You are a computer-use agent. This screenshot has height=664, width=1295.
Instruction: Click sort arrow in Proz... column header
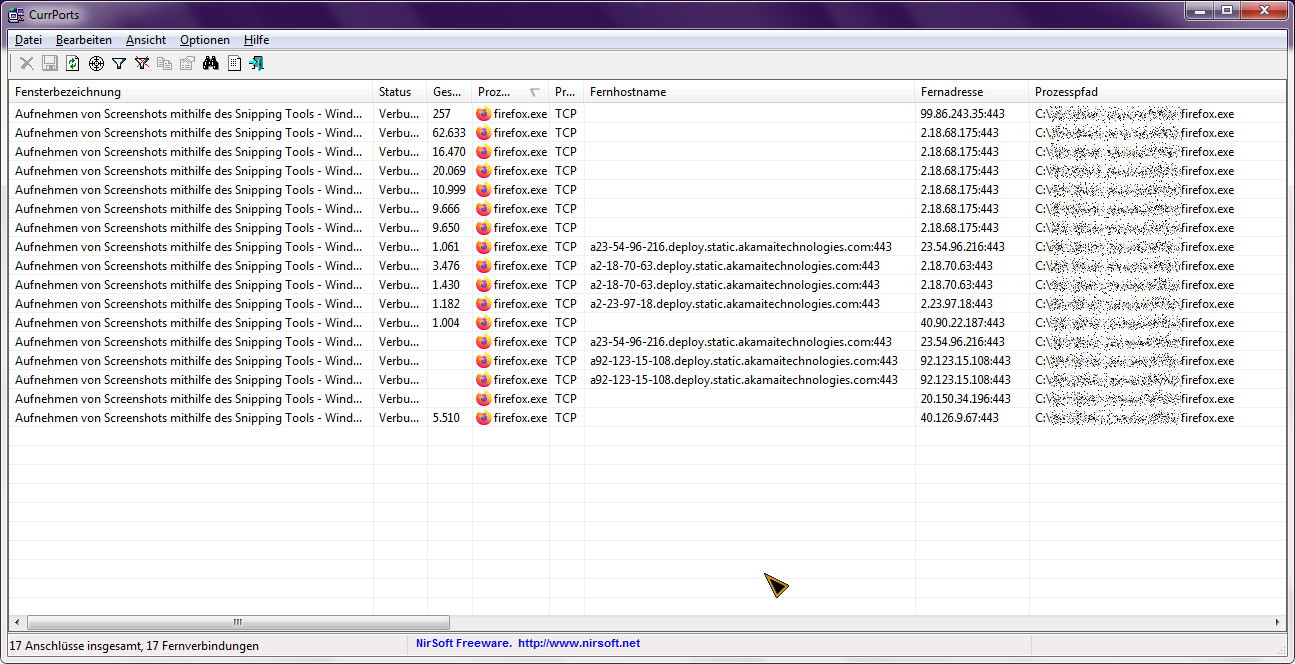click(x=535, y=92)
